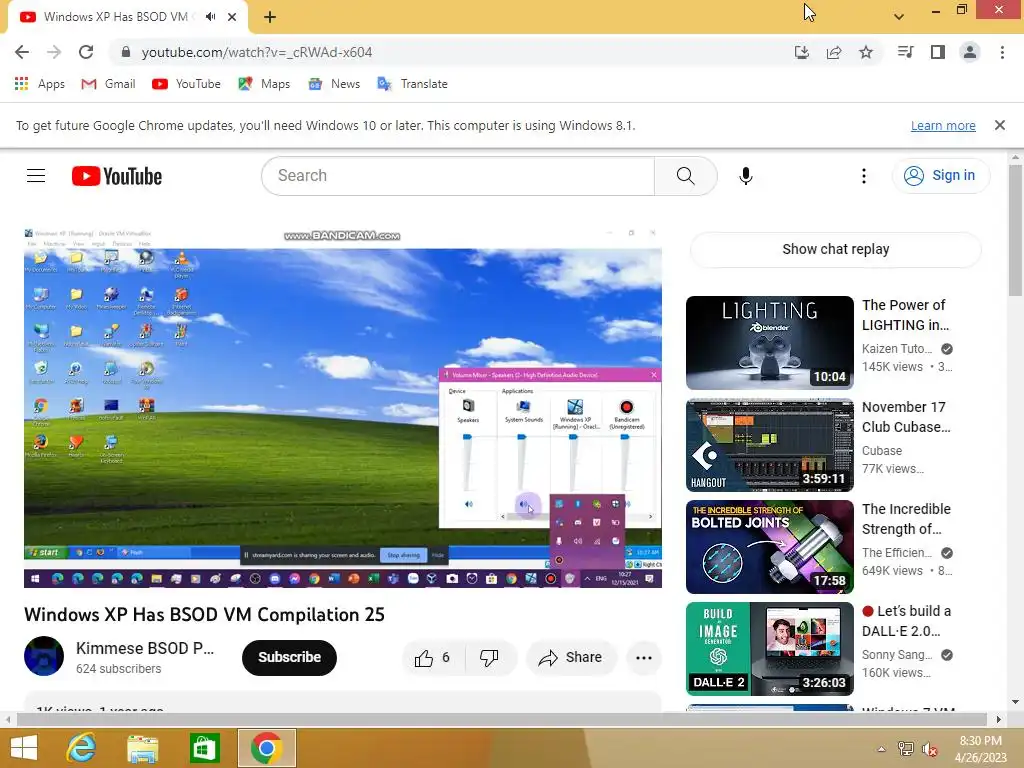Open the Chrome profile avatar
This screenshot has width=1024, height=768.
(970, 52)
